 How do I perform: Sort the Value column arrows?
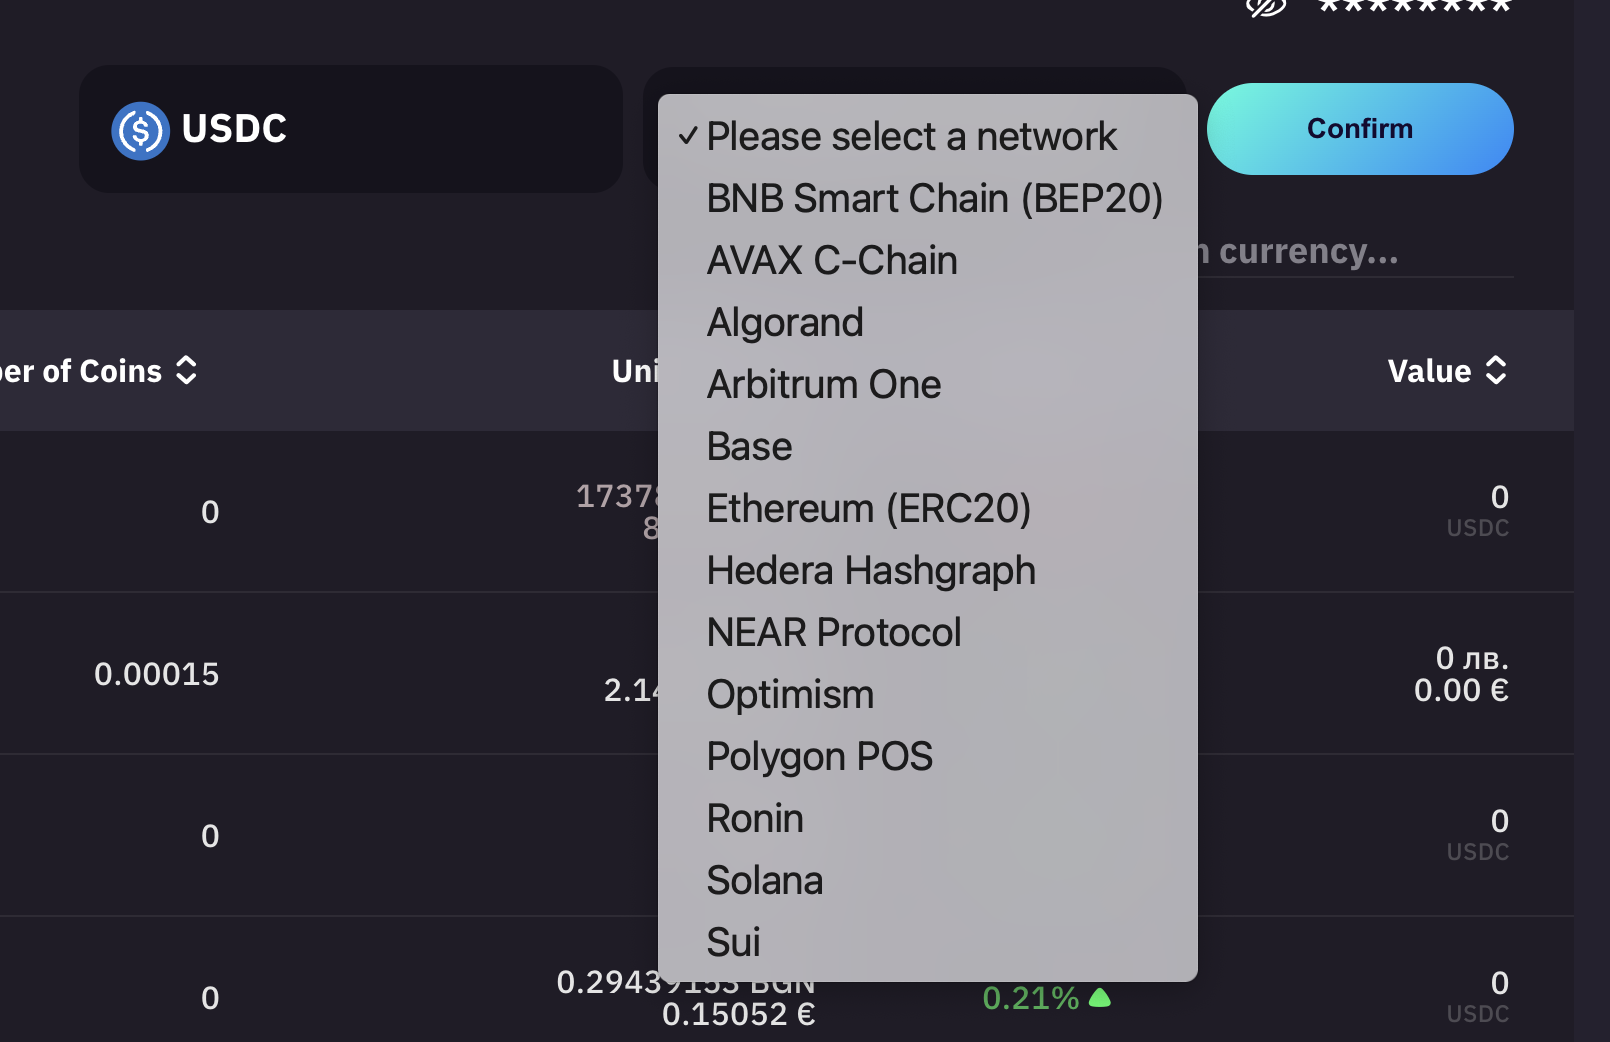click(x=1496, y=371)
